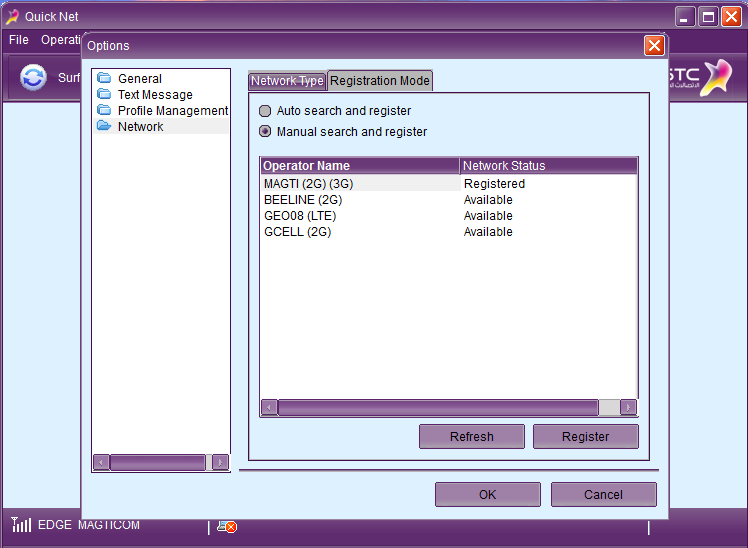Click the Profile Management folder icon
Image resolution: width=748 pixels, height=548 pixels.
pos(104,110)
